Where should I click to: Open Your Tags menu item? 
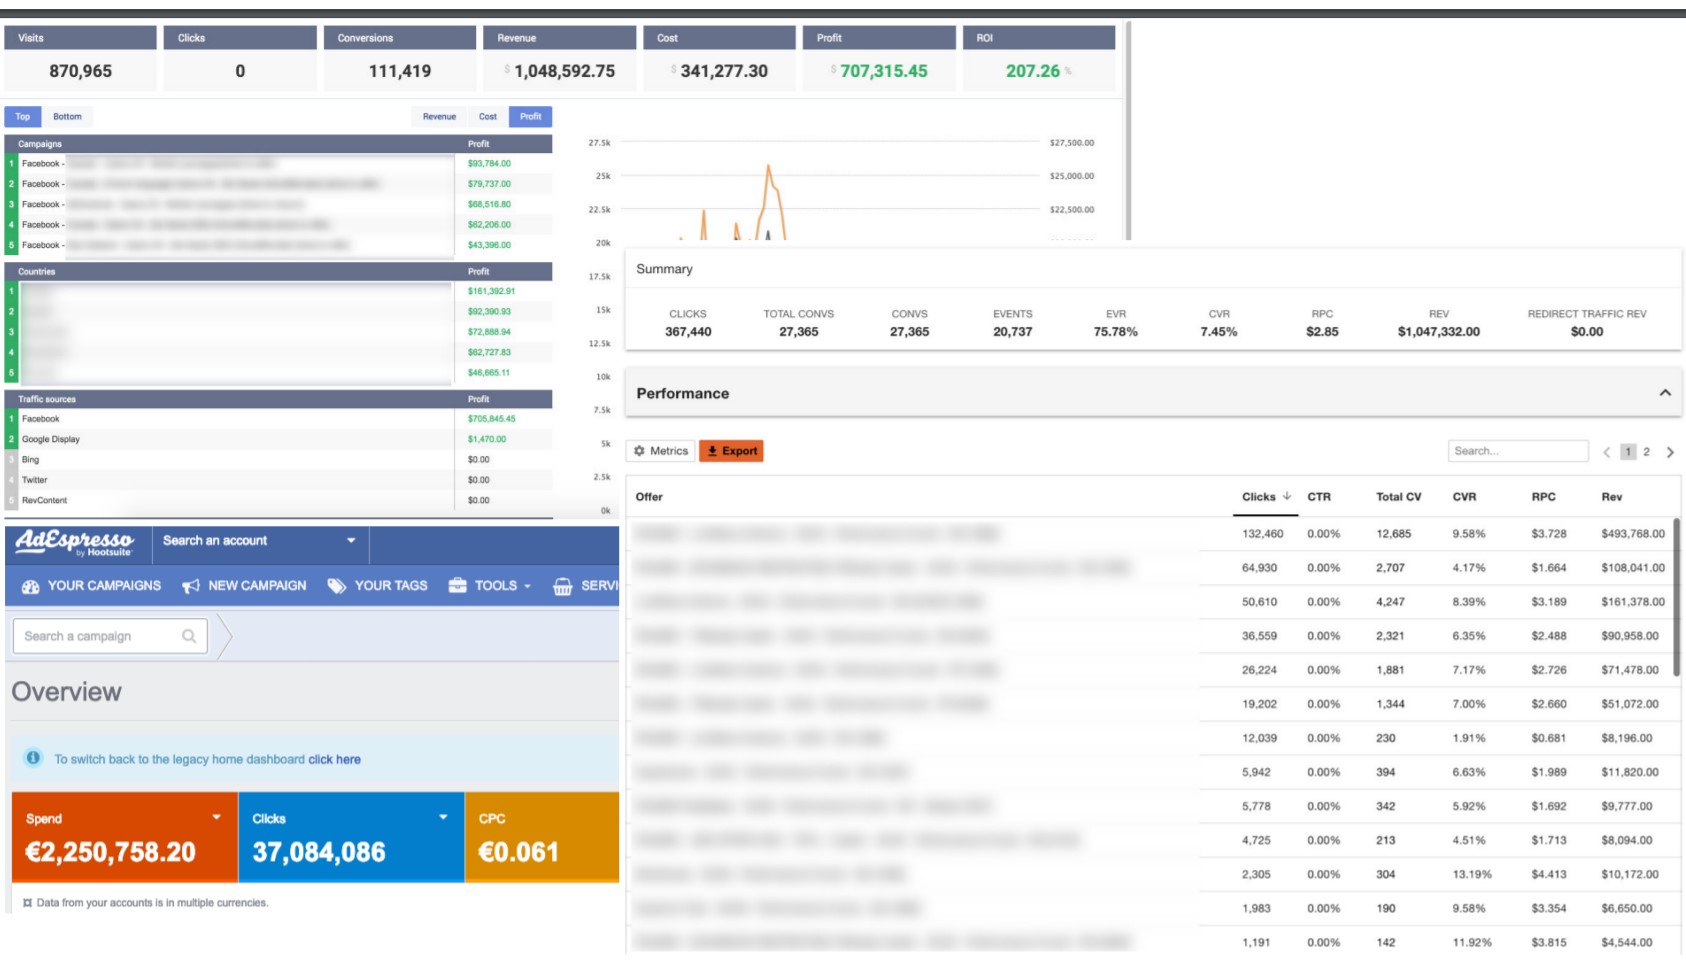tap(378, 586)
